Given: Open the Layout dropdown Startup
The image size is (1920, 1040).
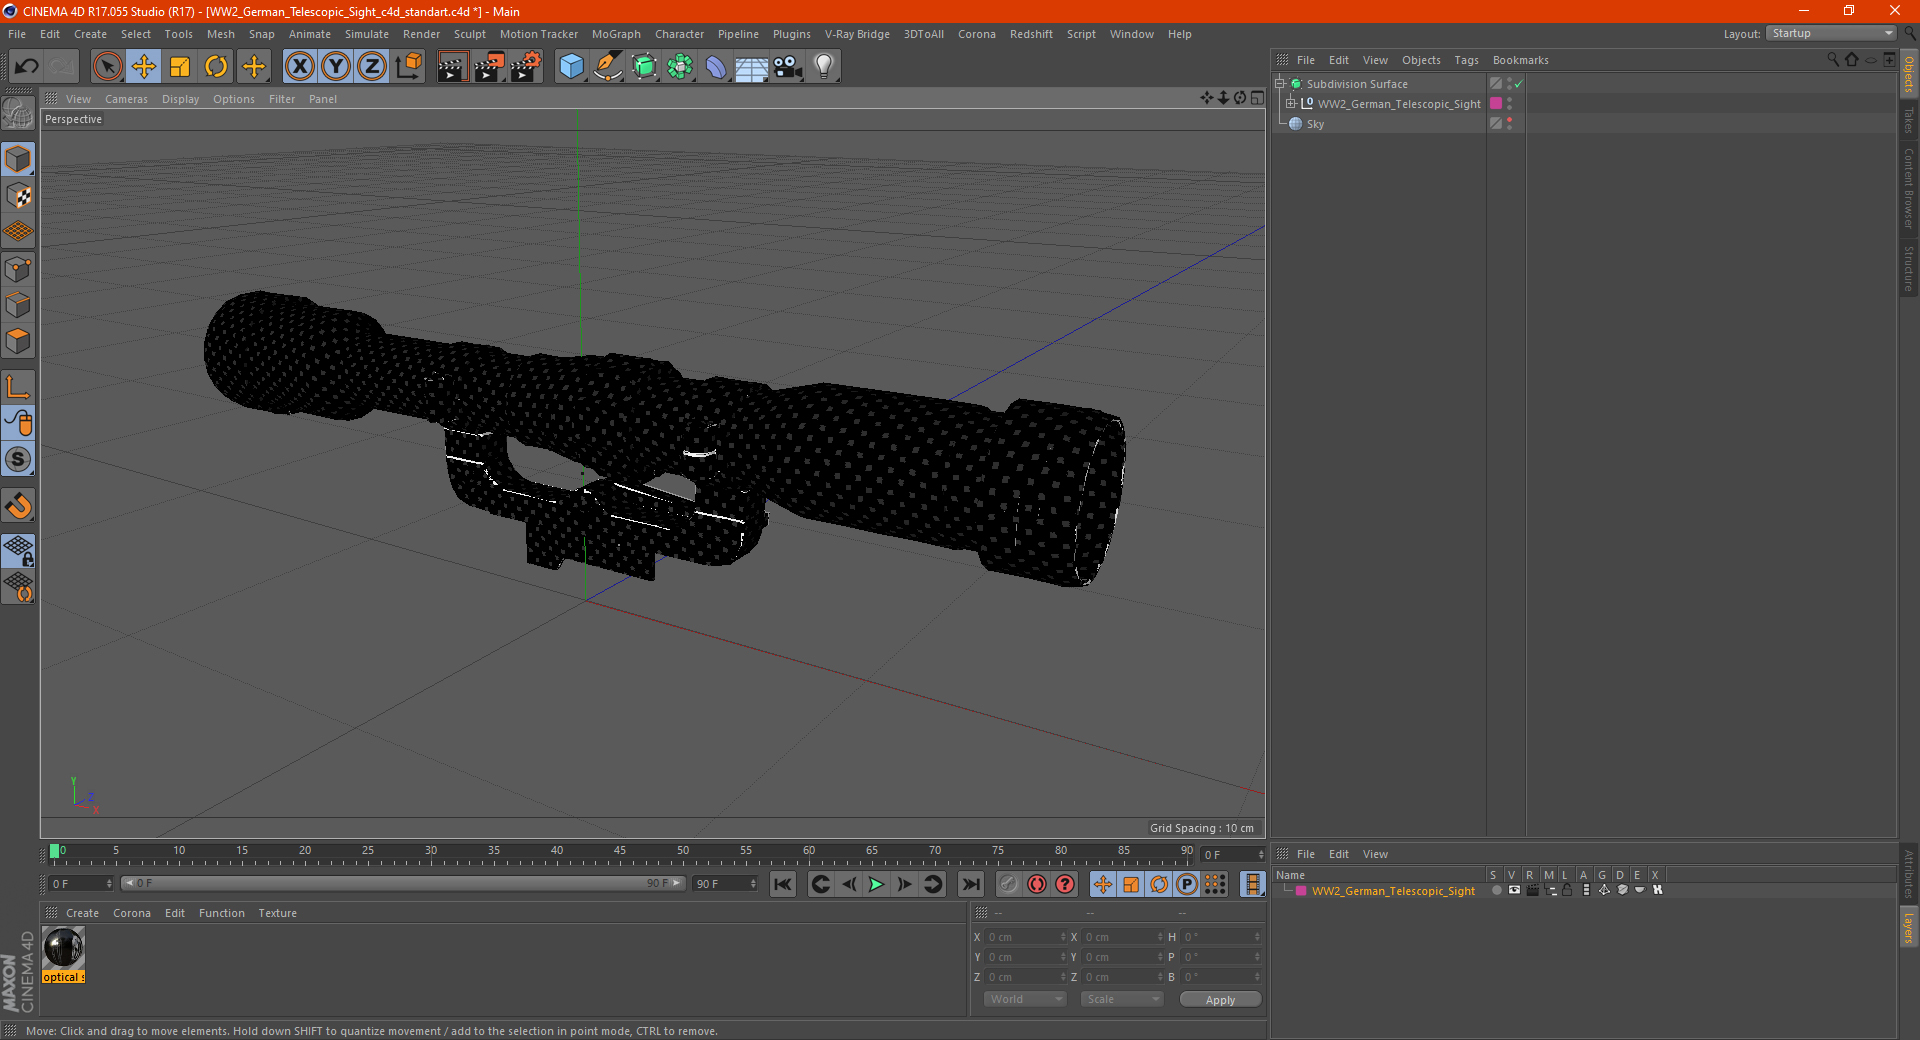Looking at the screenshot, I should tap(1832, 33).
